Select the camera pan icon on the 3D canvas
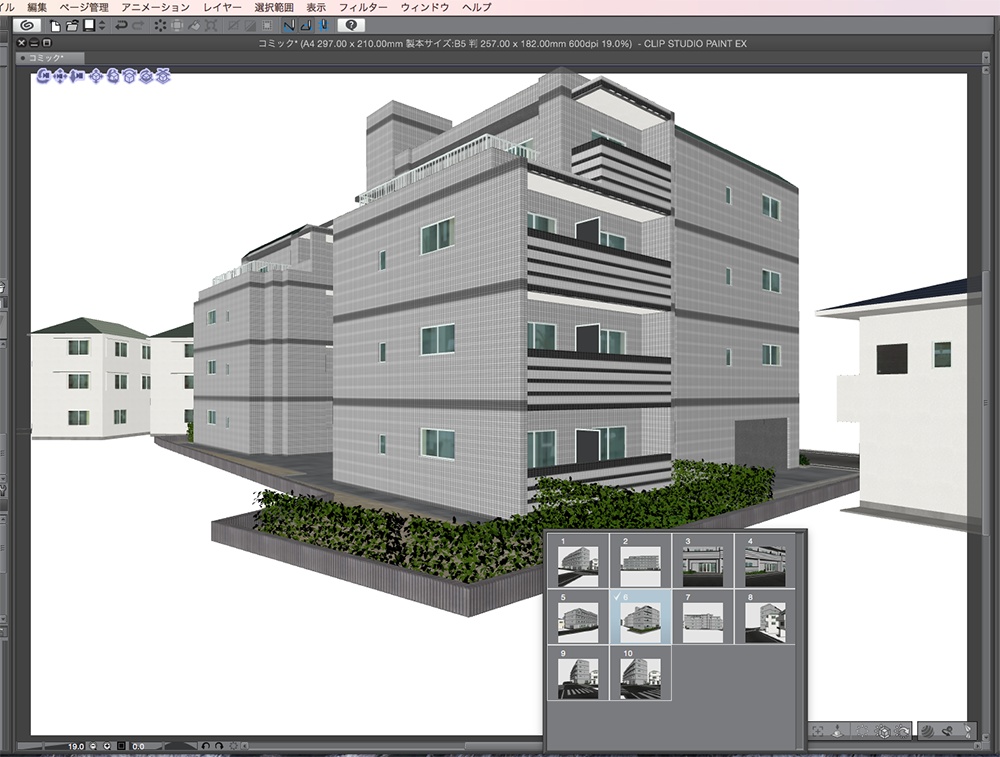Screen dimensions: 1000x757 [60, 77]
